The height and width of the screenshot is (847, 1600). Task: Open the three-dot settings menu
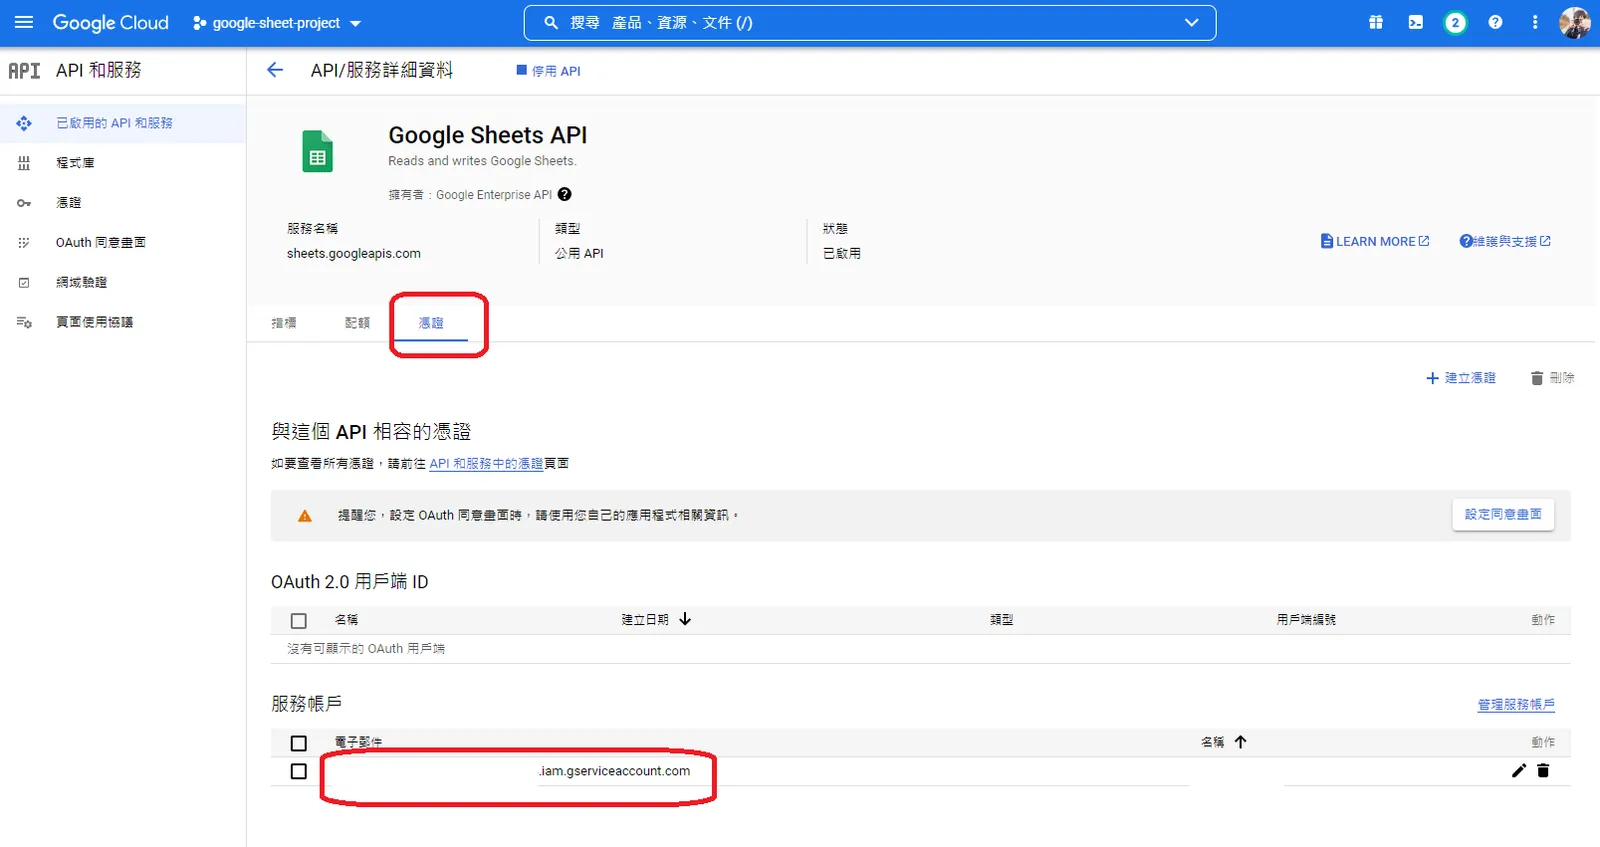click(x=1535, y=22)
